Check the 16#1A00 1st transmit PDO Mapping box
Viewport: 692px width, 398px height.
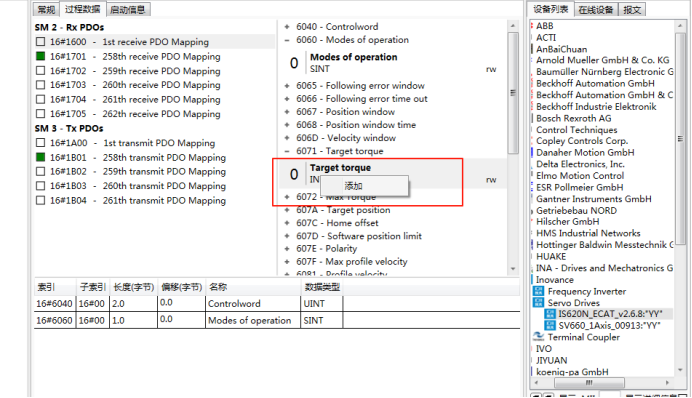(x=41, y=143)
